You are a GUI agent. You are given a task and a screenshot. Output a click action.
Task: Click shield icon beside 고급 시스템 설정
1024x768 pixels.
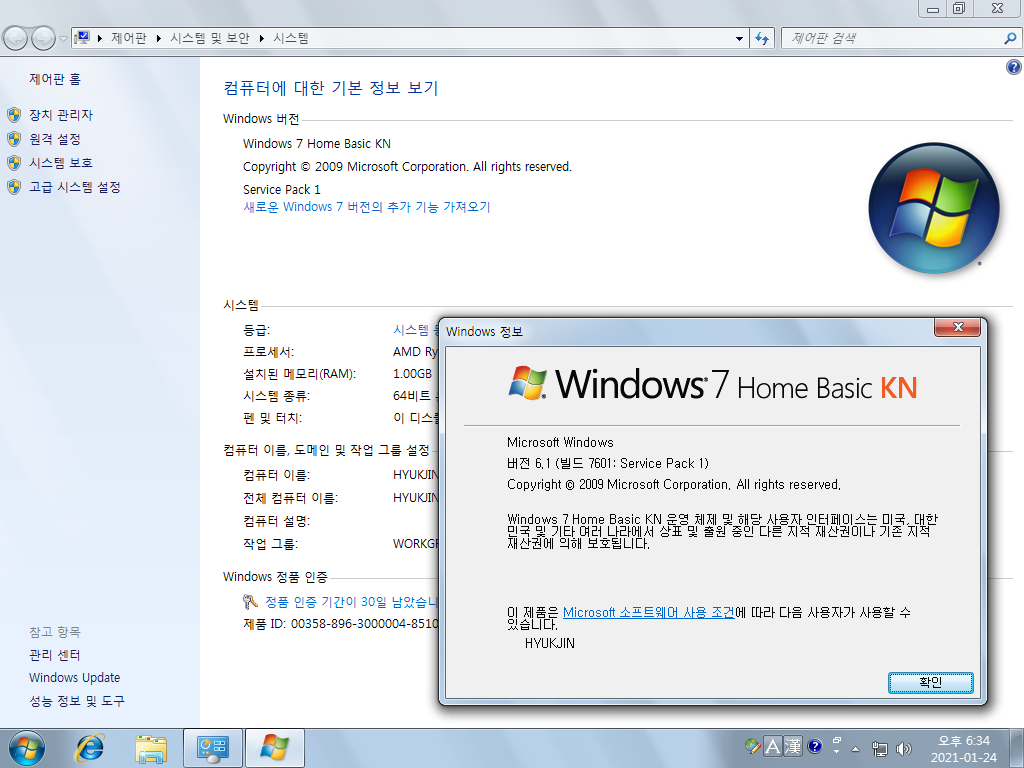[x=14, y=187]
